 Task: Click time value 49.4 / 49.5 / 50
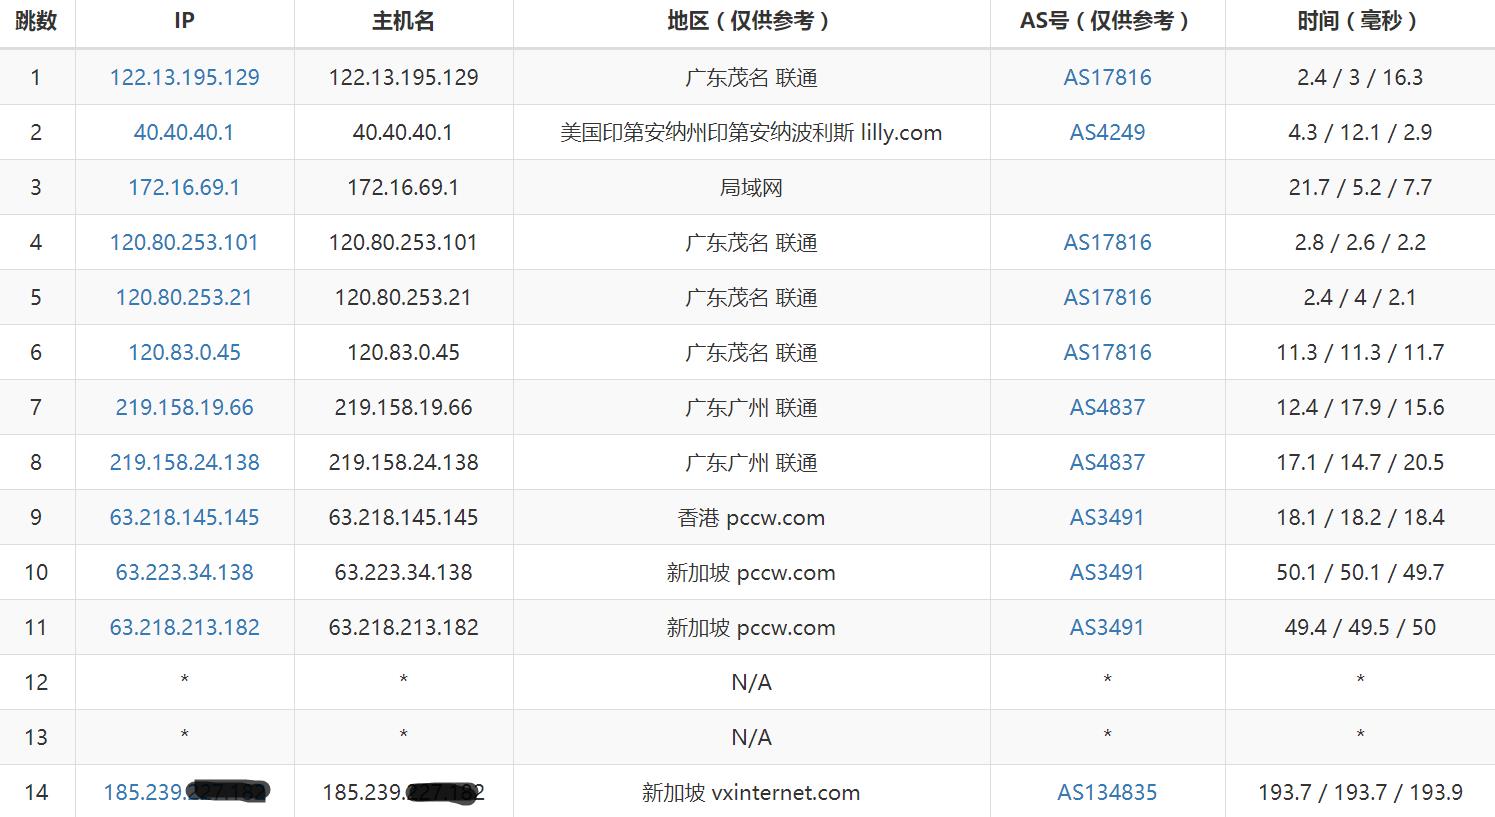[x=1360, y=628]
